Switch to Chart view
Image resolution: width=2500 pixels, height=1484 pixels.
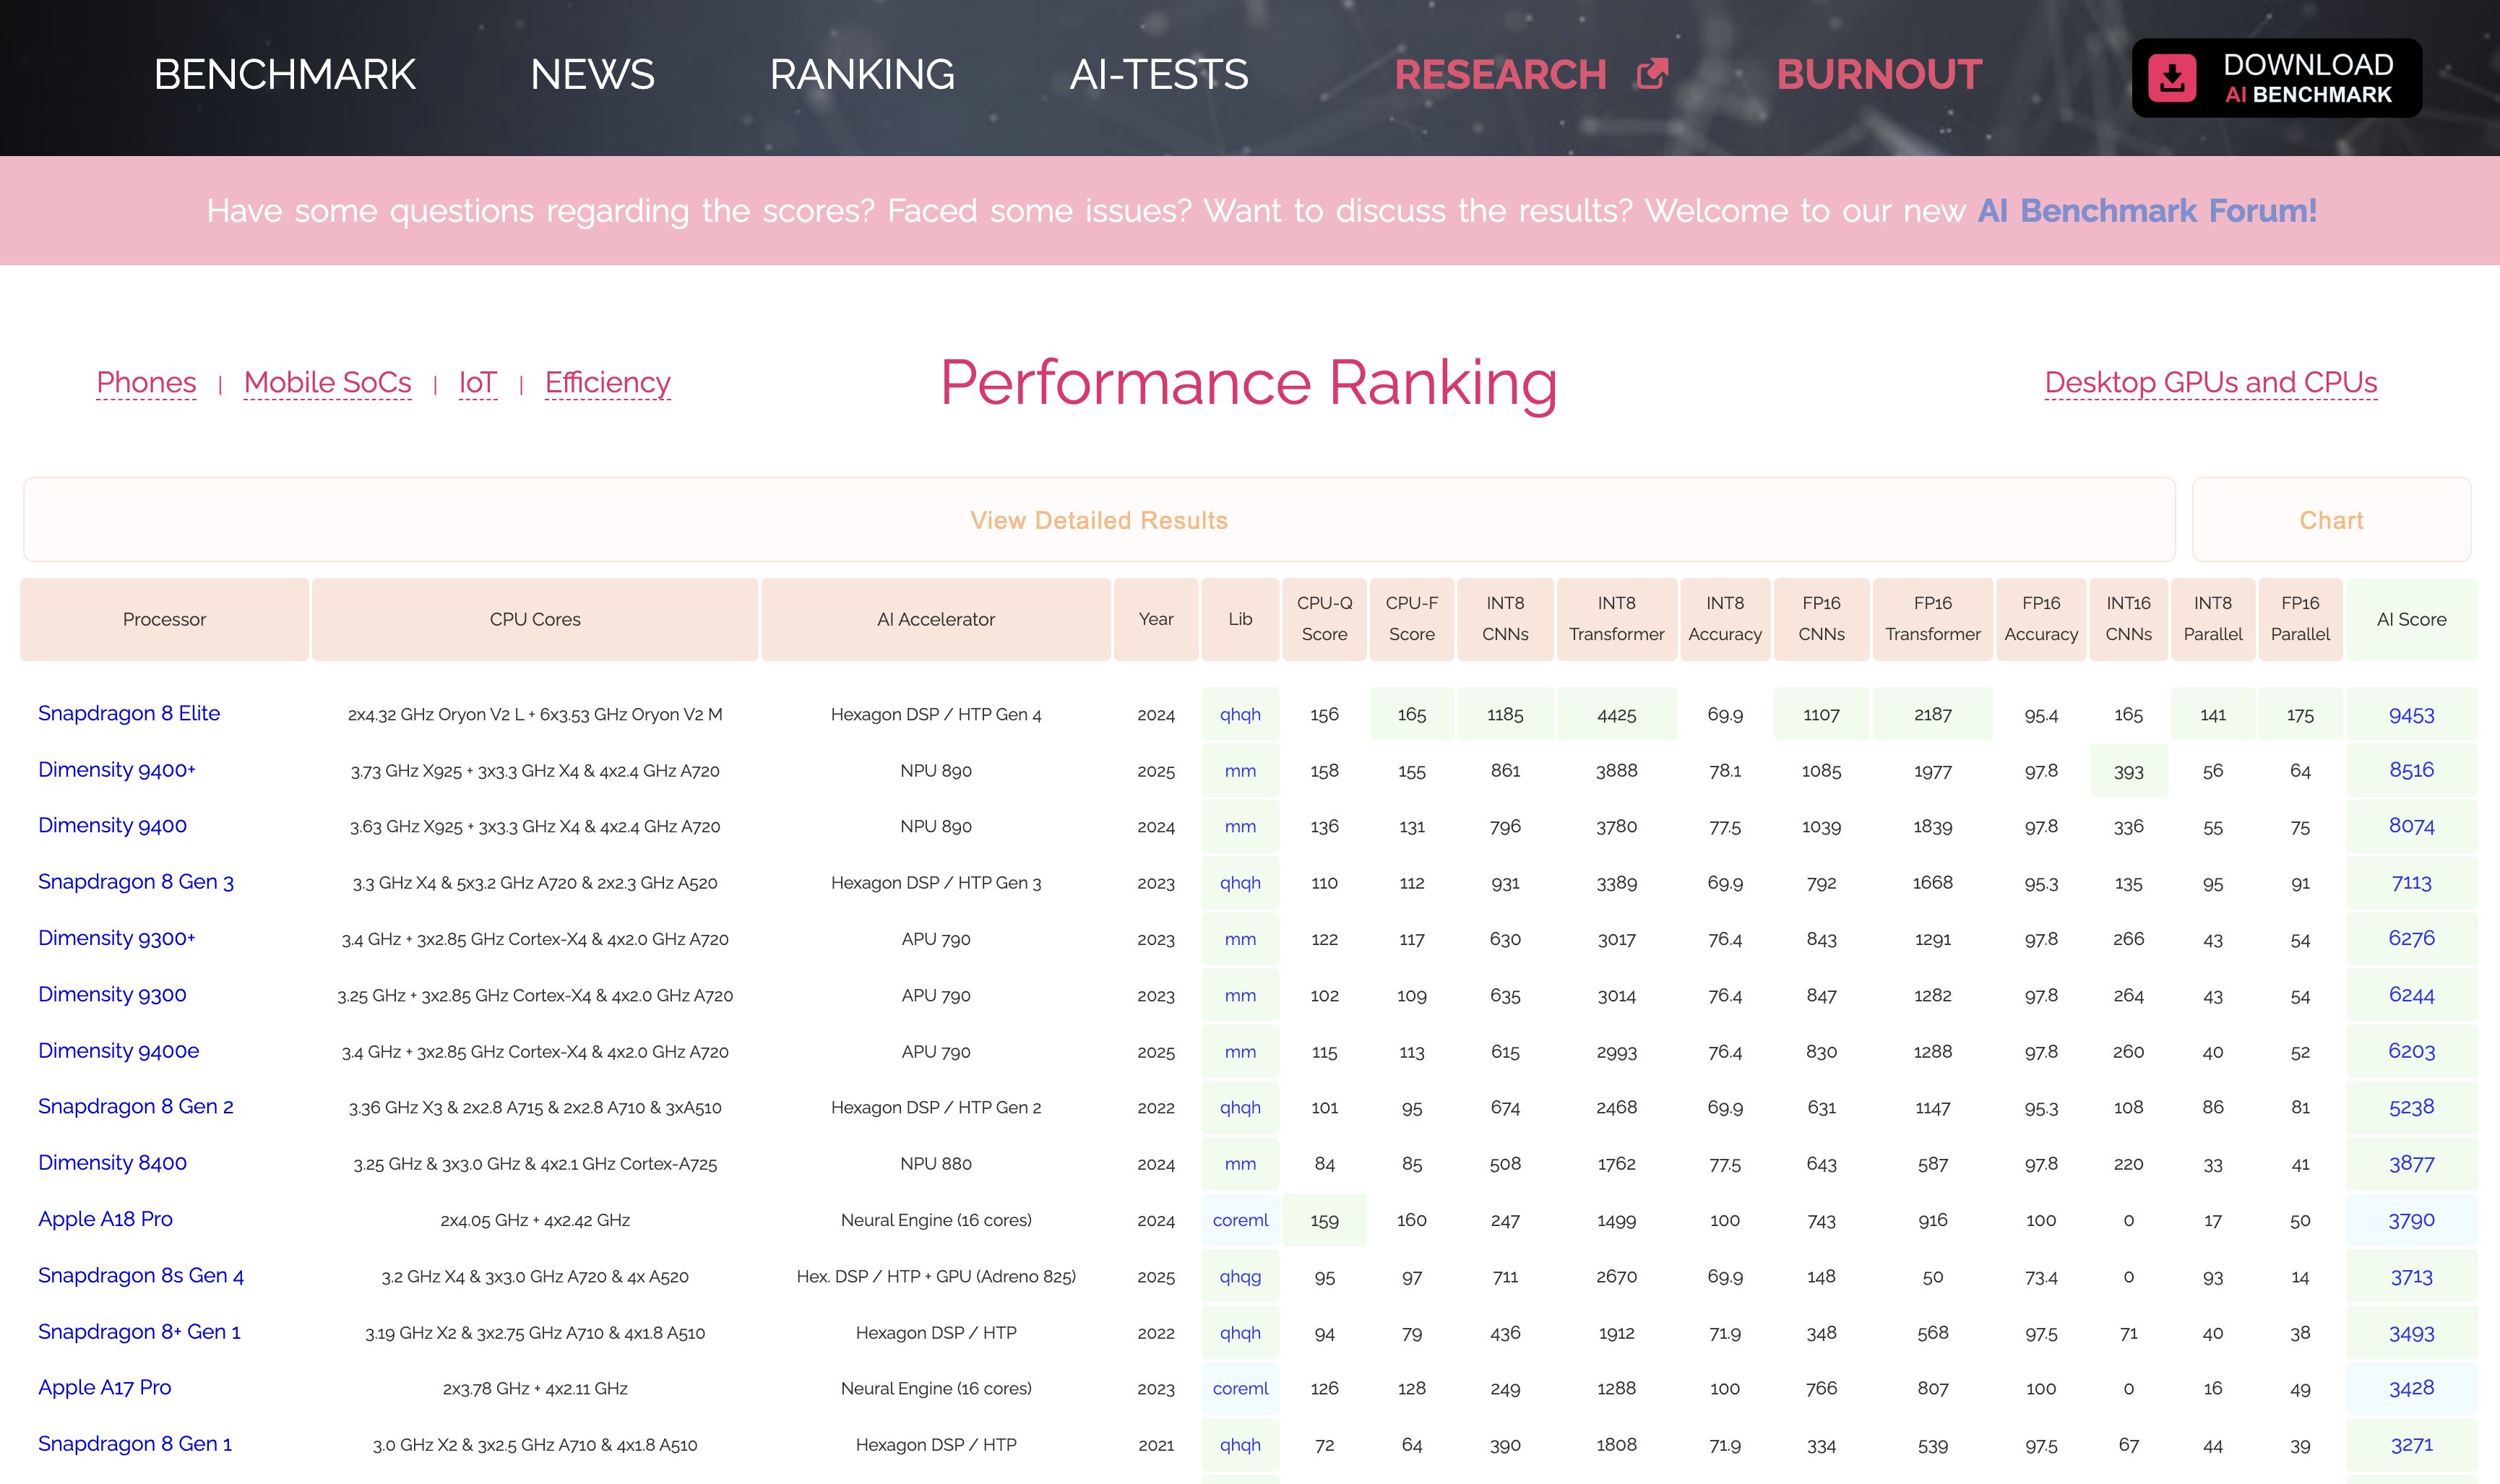(2331, 519)
